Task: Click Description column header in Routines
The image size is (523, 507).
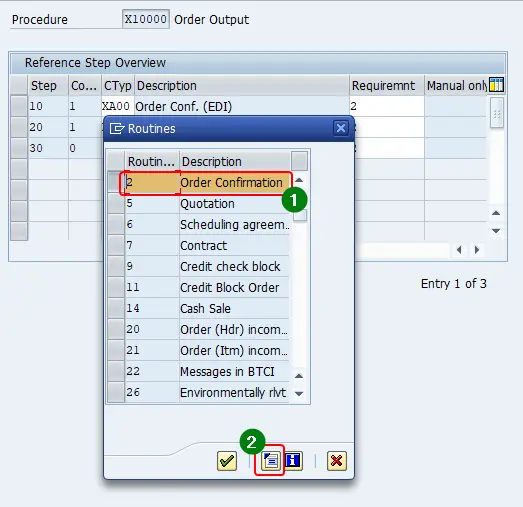Action: coord(235,161)
